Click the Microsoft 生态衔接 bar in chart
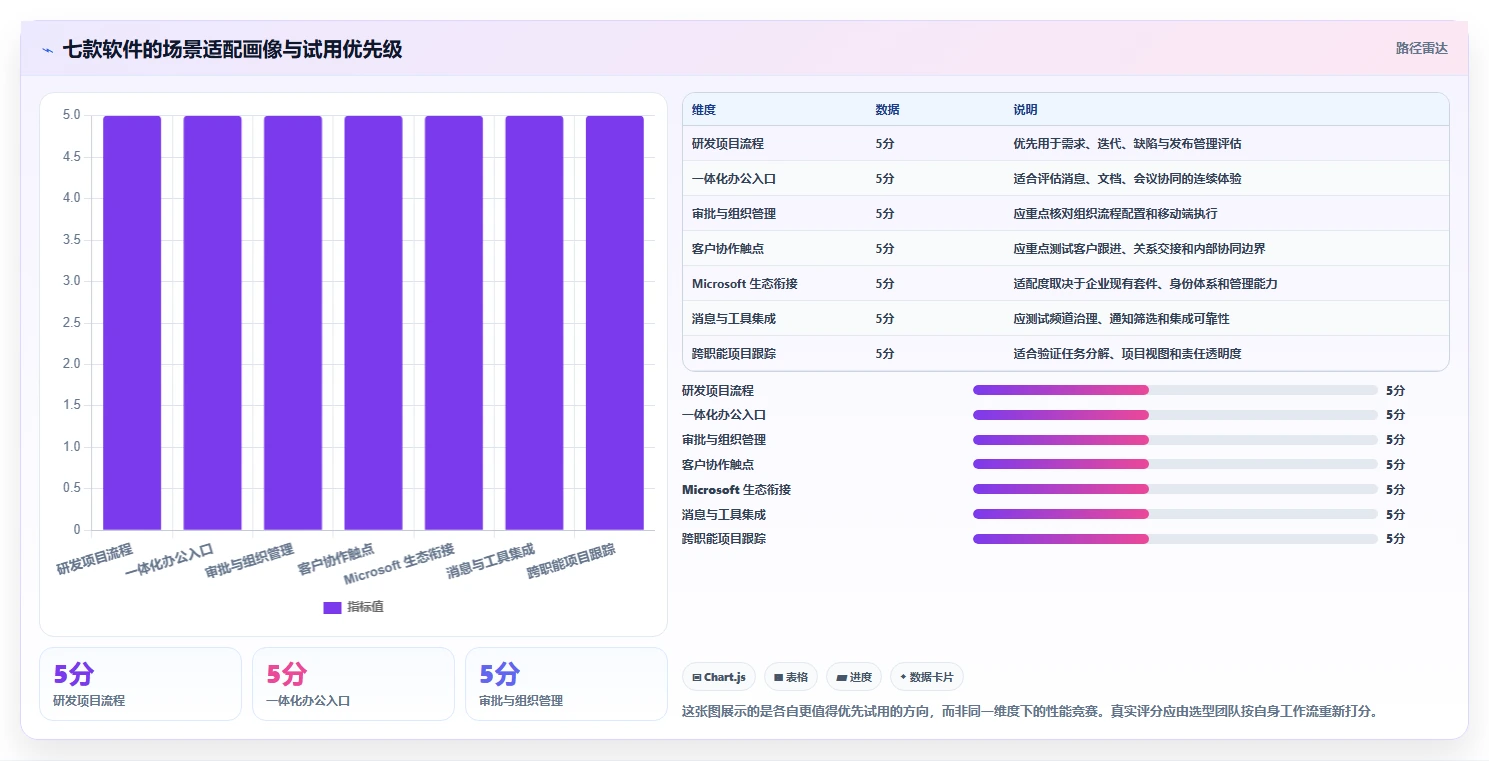The width and height of the screenshot is (1489, 761). coord(454,322)
